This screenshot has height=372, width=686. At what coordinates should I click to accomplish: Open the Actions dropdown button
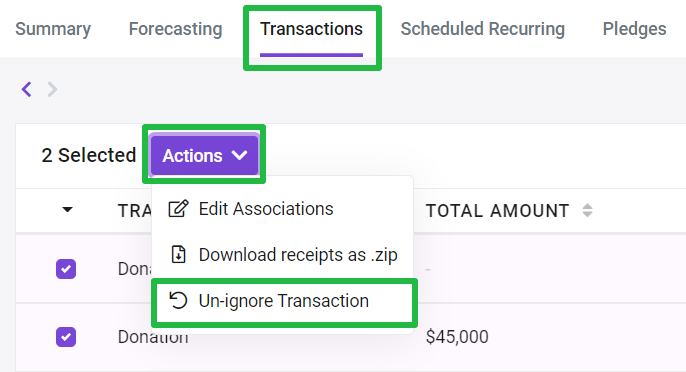tap(204, 155)
